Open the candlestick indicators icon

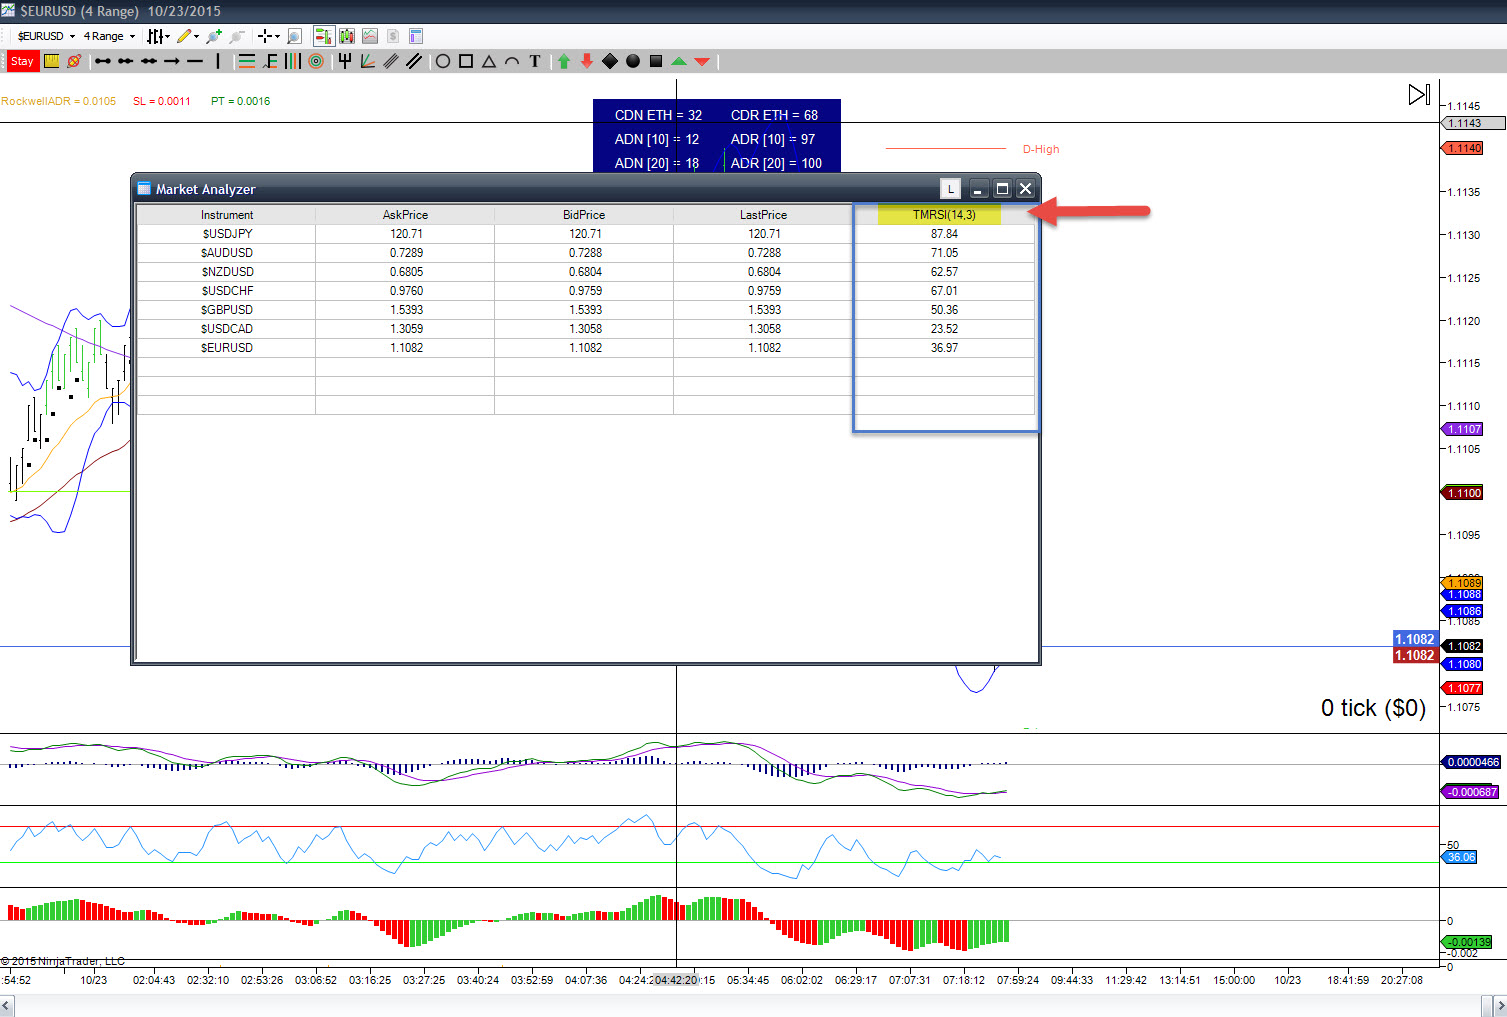[x=347, y=36]
